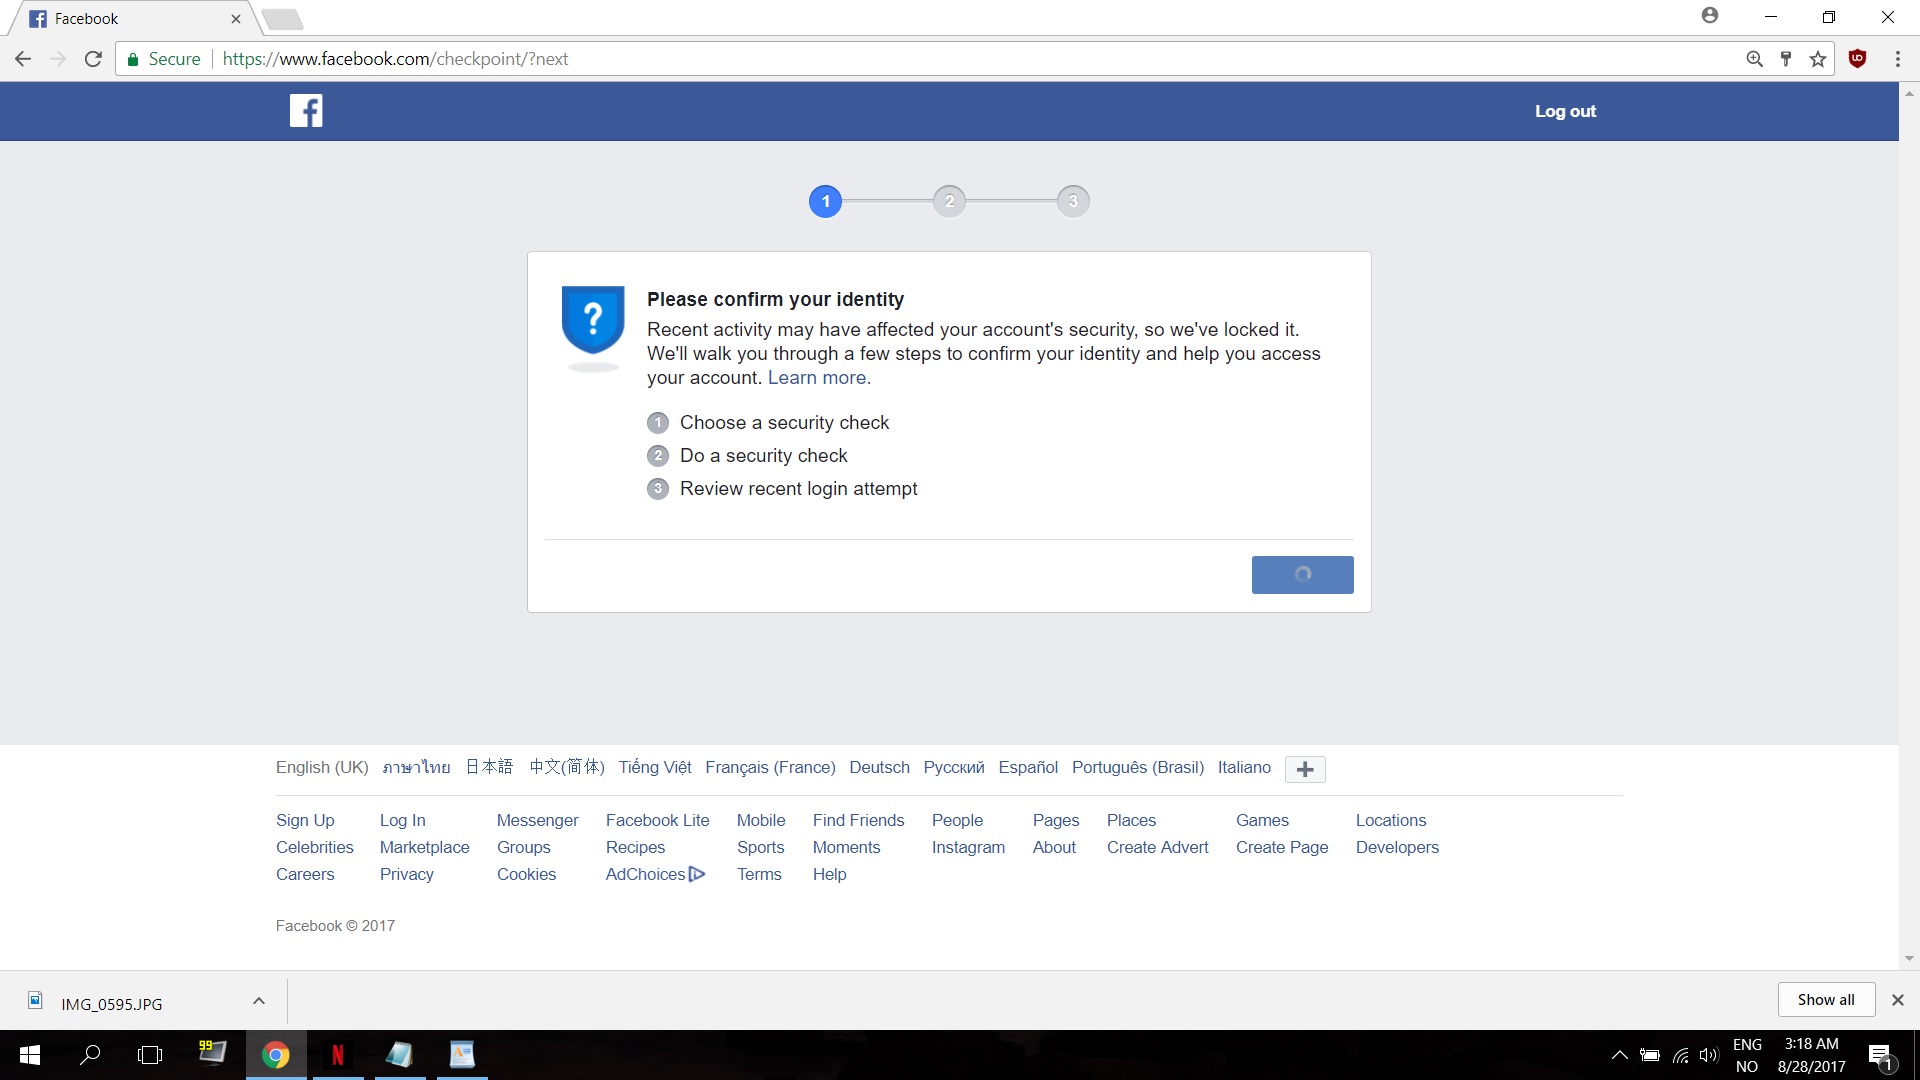Open the Terms footer link
Image resolution: width=1920 pixels, height=1080 pixels.
click(x=759, y=874)
